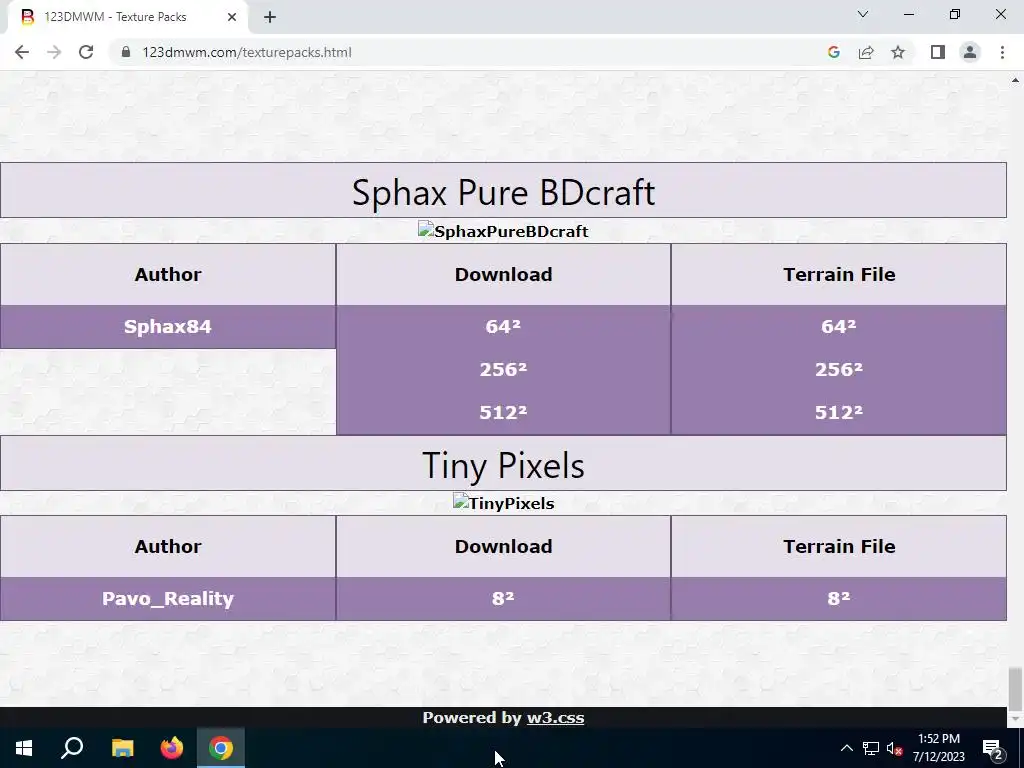This screenshot has height=768, width=1024.
Task: Open Chrome three-dot menu
Action: (x=1002, y=52)
